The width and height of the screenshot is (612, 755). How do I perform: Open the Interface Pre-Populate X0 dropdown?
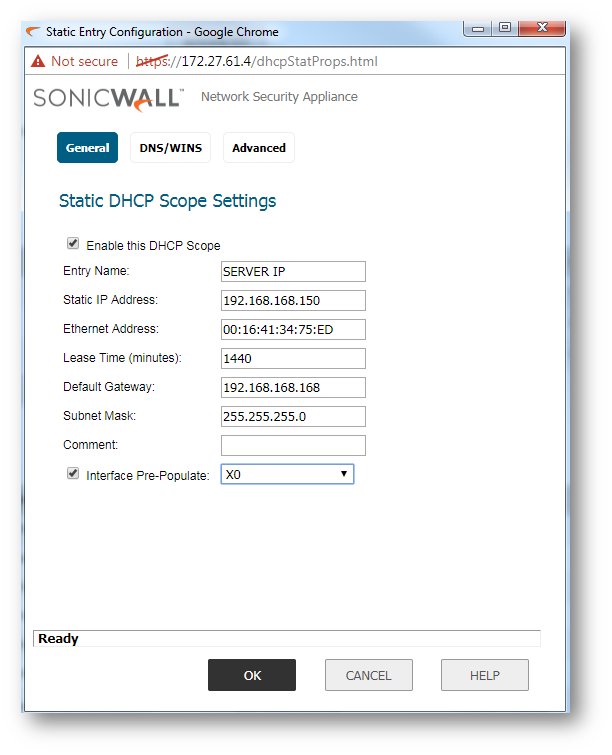287,474
